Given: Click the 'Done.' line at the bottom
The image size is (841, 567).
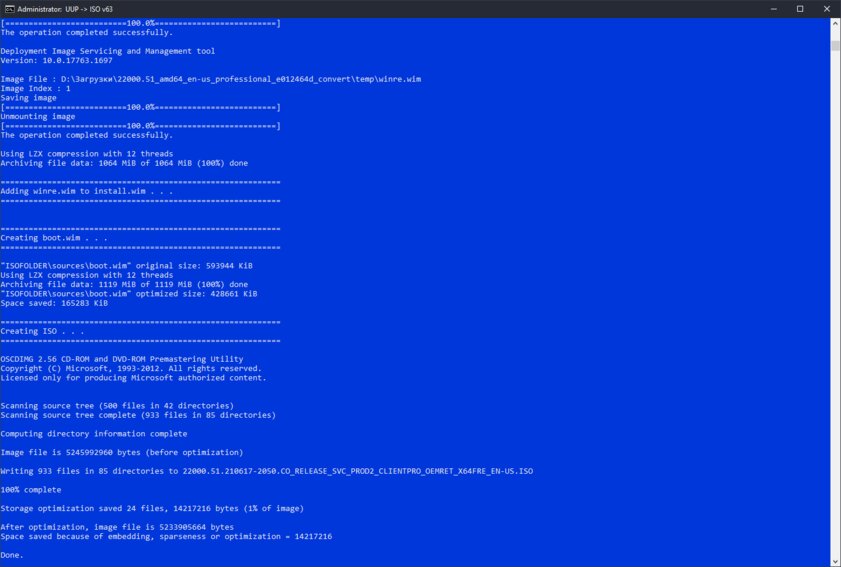Looking at the screenshot, I should [x=12, y=555].
